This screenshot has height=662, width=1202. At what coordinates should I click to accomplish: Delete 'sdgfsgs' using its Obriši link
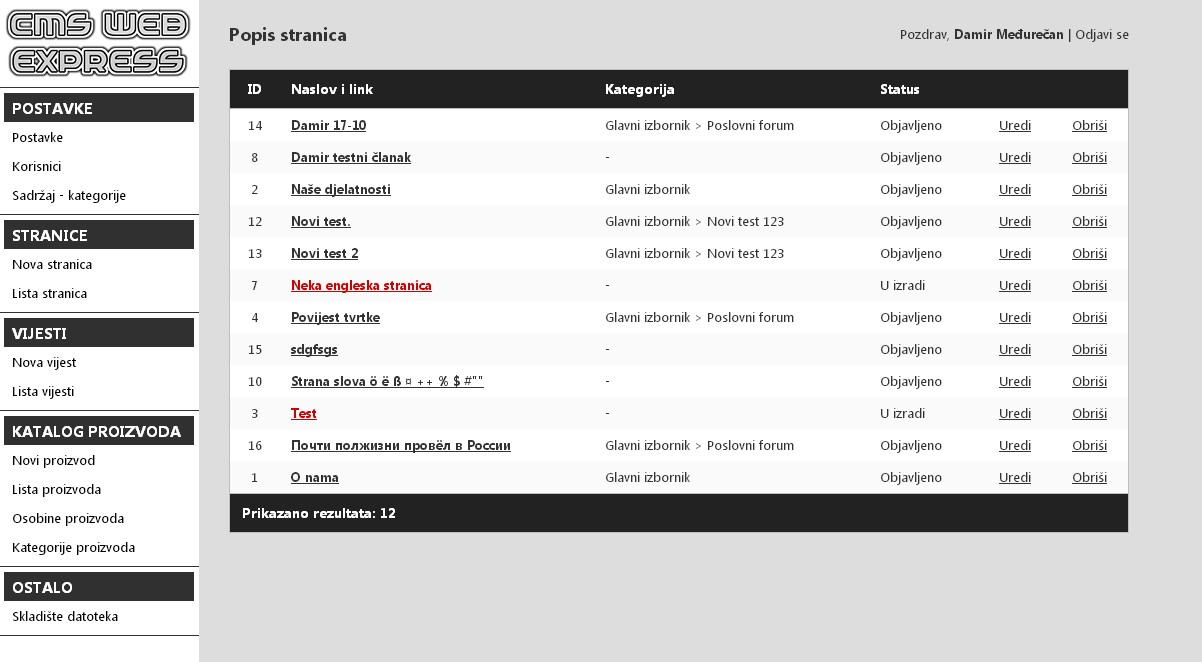point(1089,349)
